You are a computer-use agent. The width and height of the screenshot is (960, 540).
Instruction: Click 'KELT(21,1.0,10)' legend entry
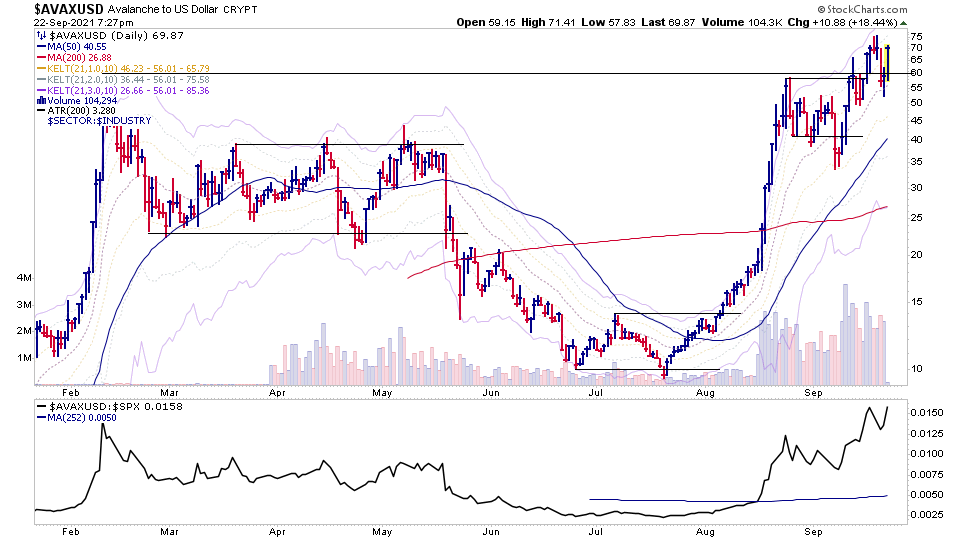pos(129,69)
